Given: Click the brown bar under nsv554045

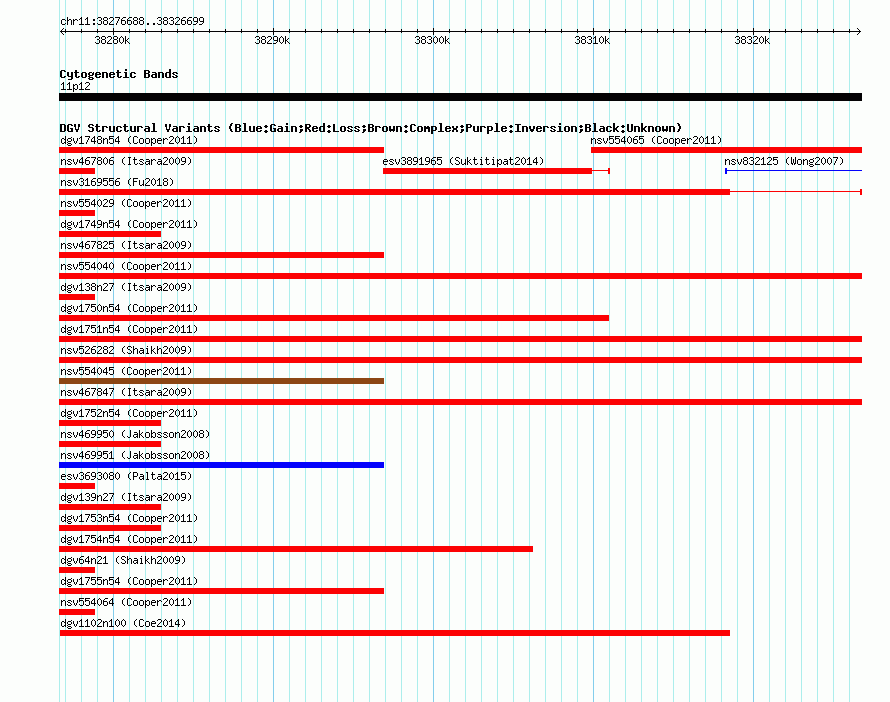Looking at the screenshot, I should tap(221, 381).
